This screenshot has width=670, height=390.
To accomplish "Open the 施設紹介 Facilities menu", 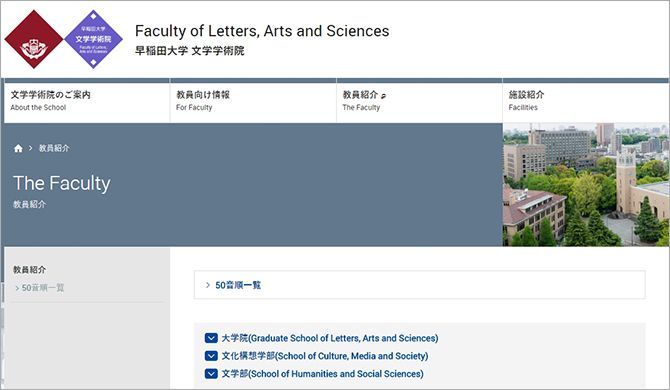I will pyautogui.click(x=585, y=101).
